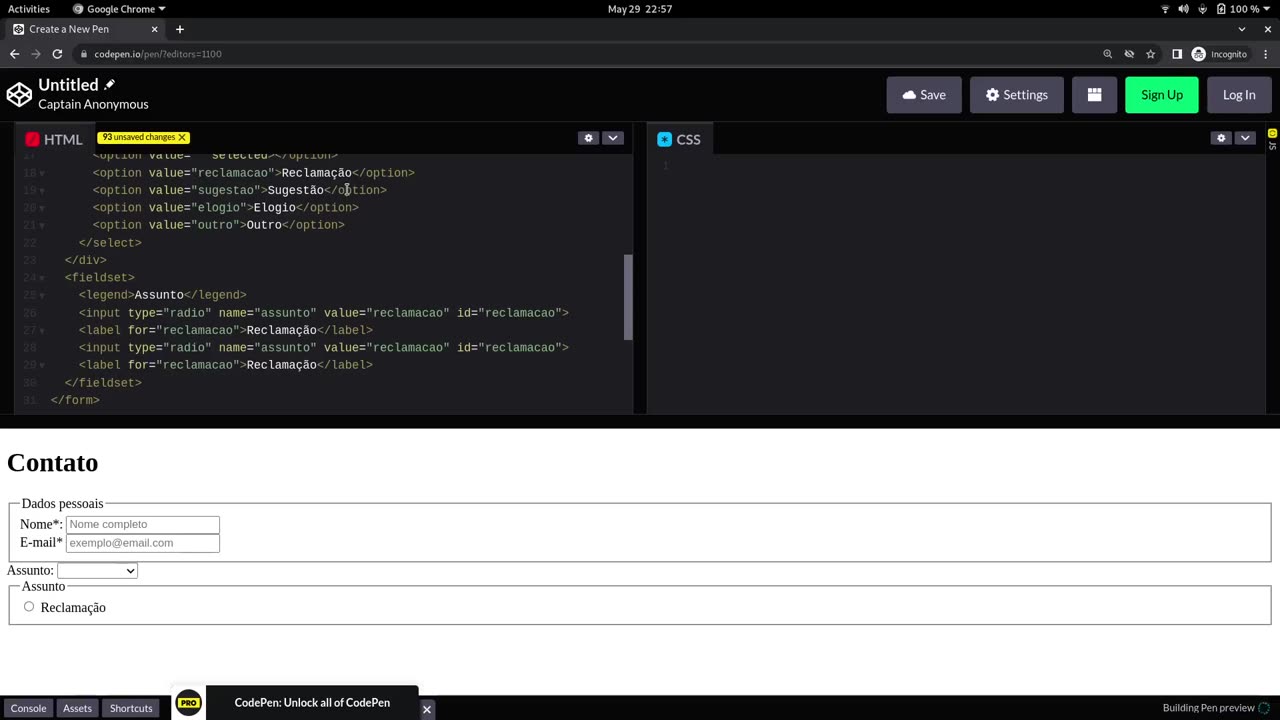Open the Assets panel
Viewport: 1280px width, 720px height.
coord(77,708)
